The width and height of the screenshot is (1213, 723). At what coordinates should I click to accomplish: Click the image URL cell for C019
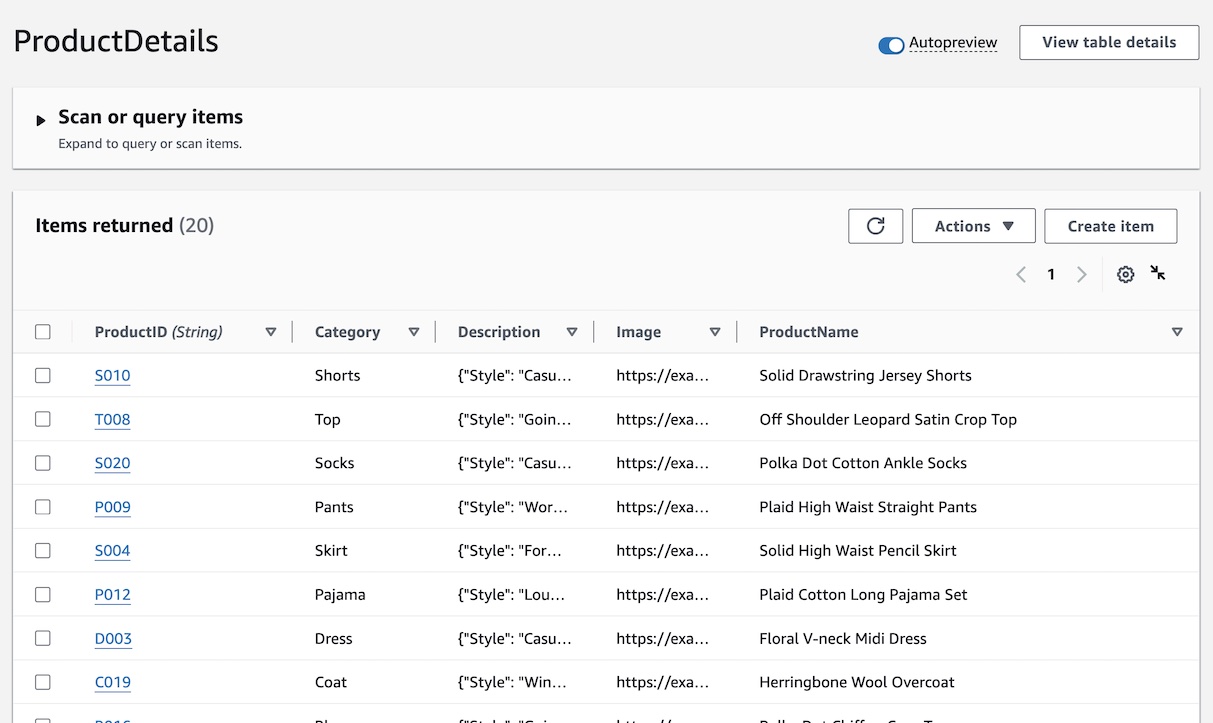662,682
